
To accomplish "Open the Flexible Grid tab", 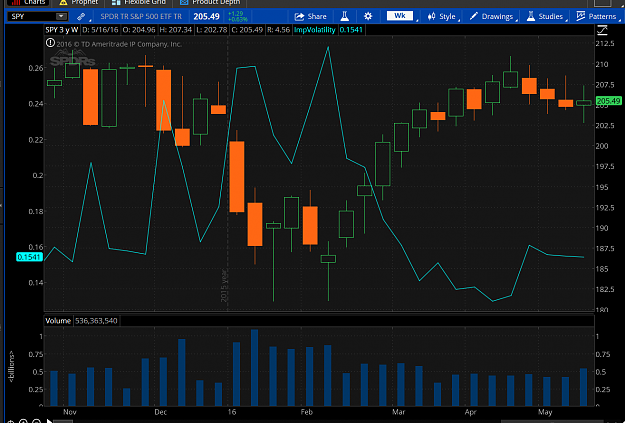I will pos(139,3).
